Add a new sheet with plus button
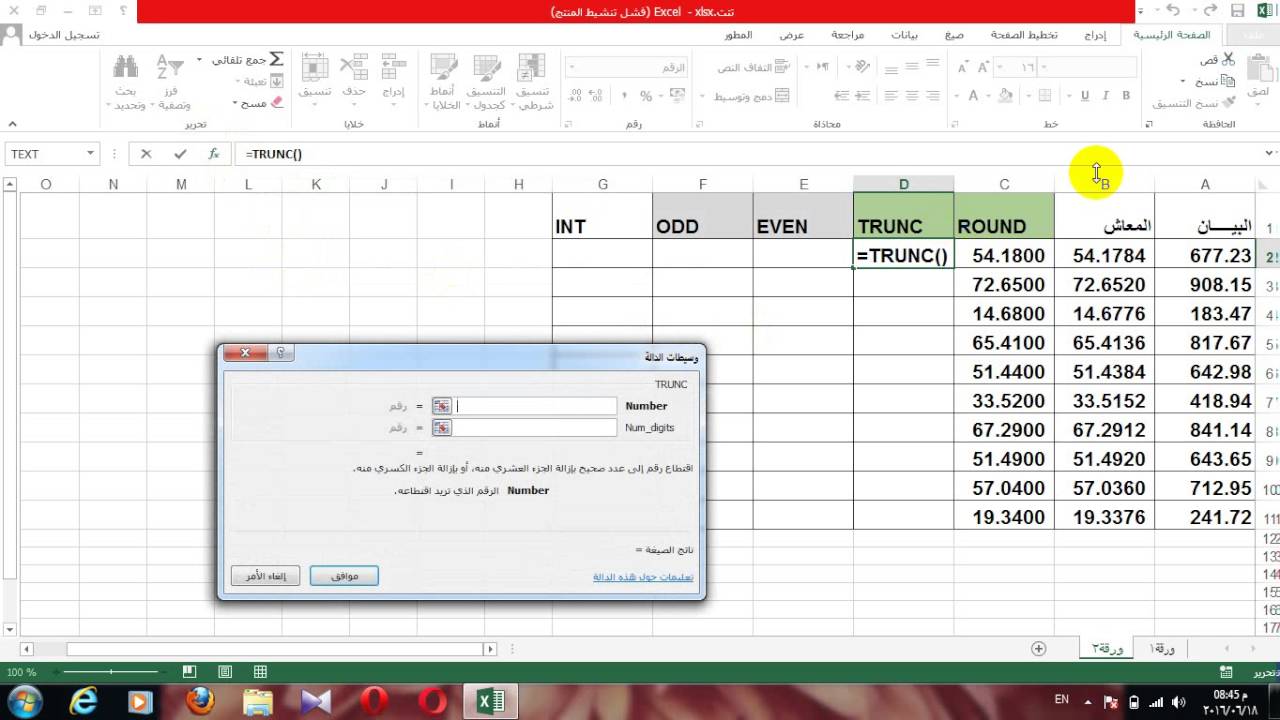1280x720 pixels. (x=1039, y=649)
